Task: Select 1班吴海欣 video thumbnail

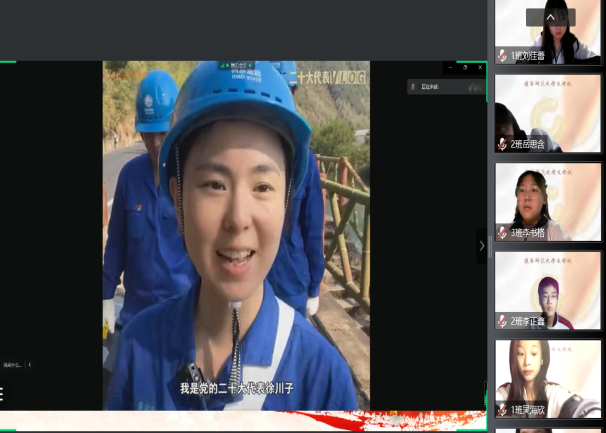Action: [548, 376]
